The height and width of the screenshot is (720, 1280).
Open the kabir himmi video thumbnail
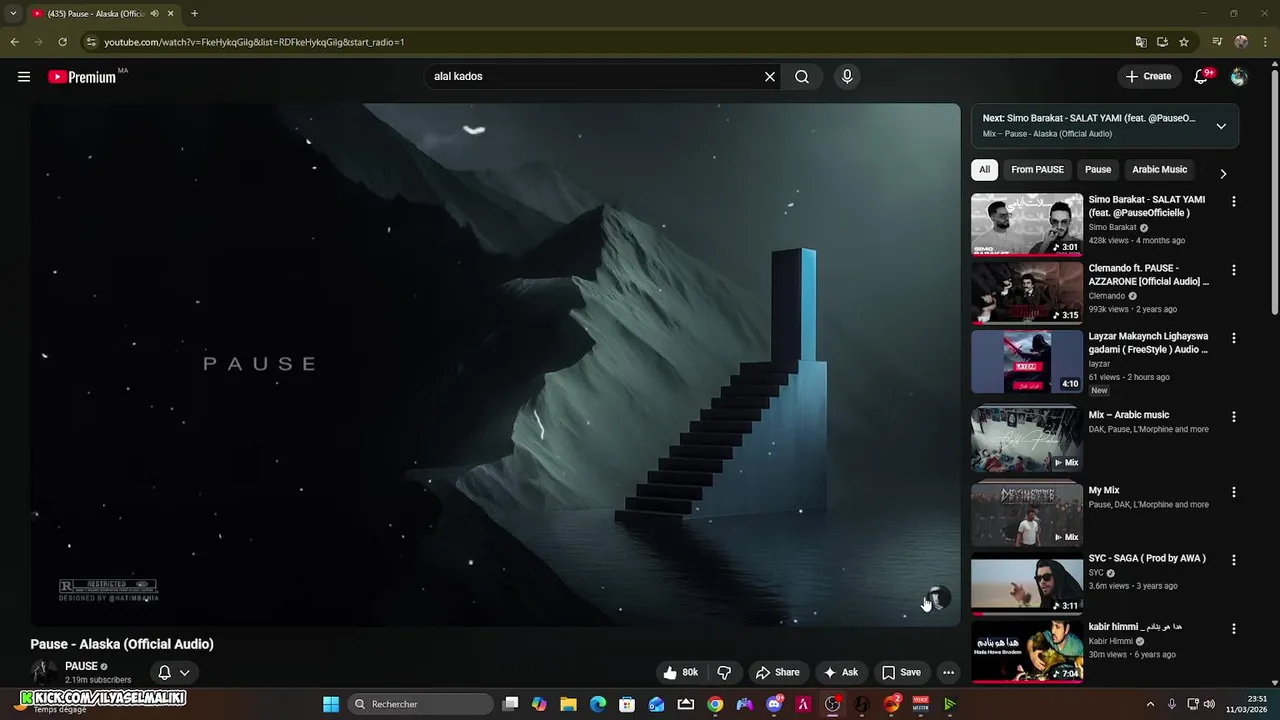[x=1027, y=651]
